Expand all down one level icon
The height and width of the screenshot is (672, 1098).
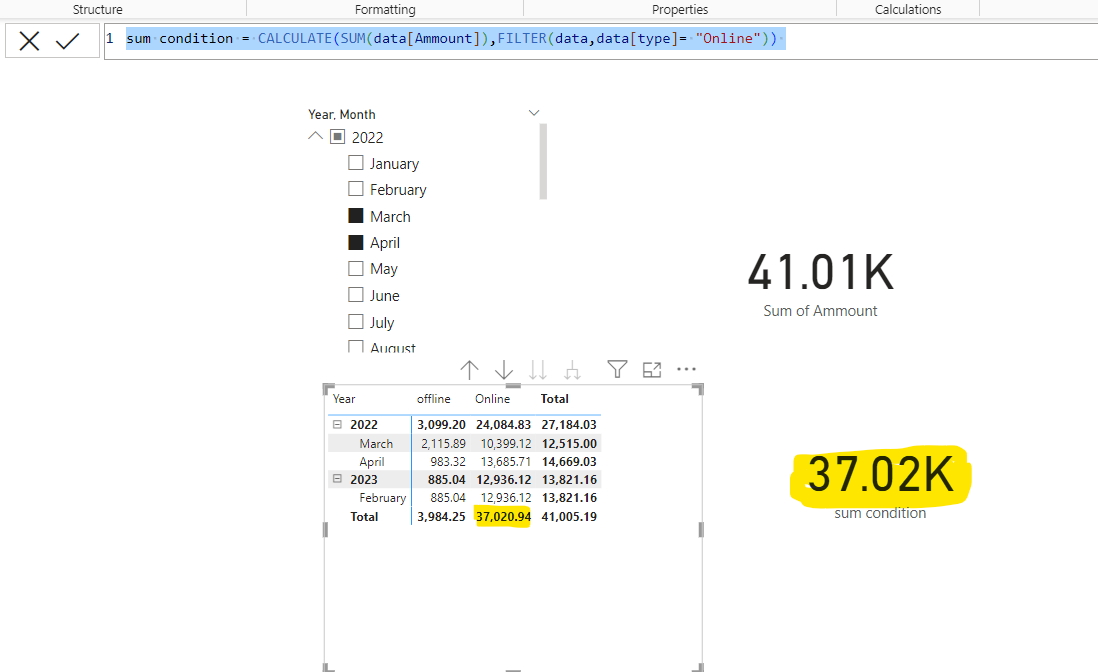click(x=572, y=370)
